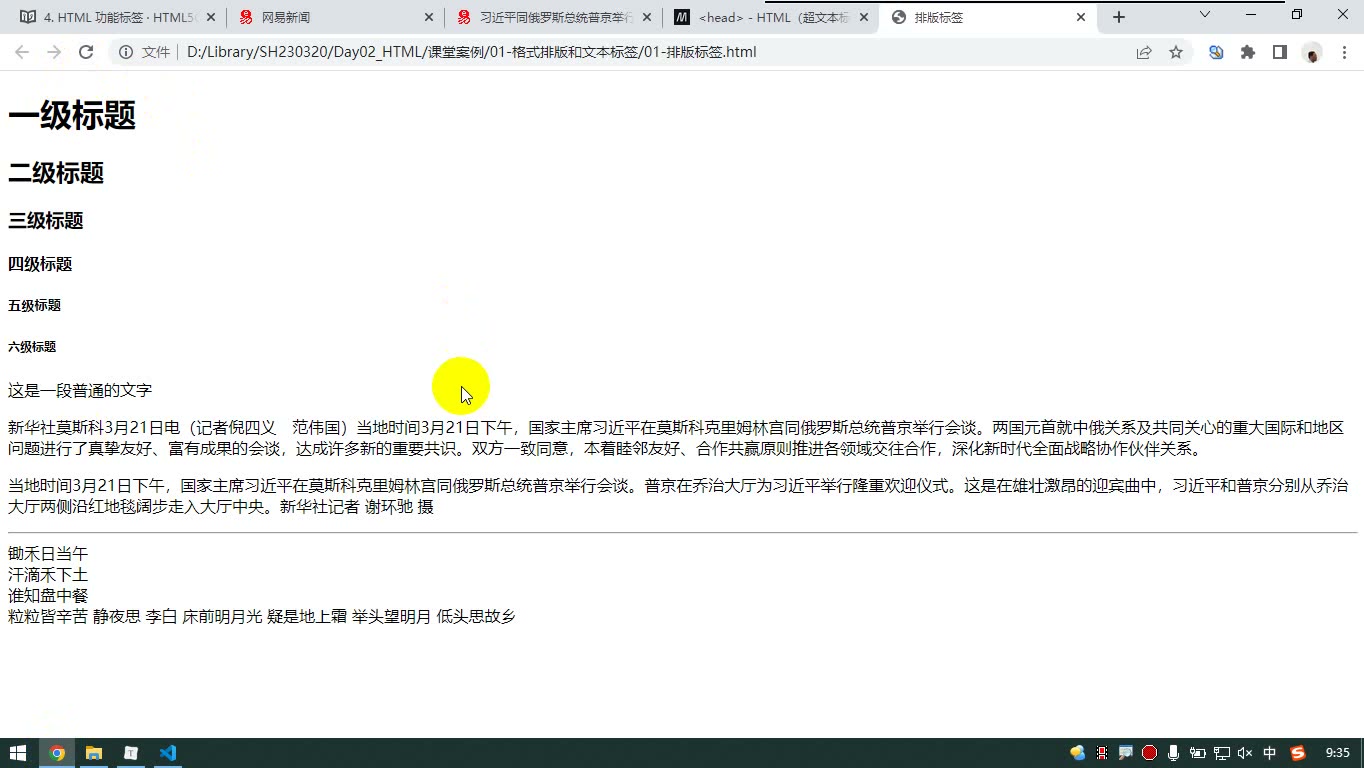Click the battery power tray icon
The image size is (1364, 768).
click(x=1198, y=753)
